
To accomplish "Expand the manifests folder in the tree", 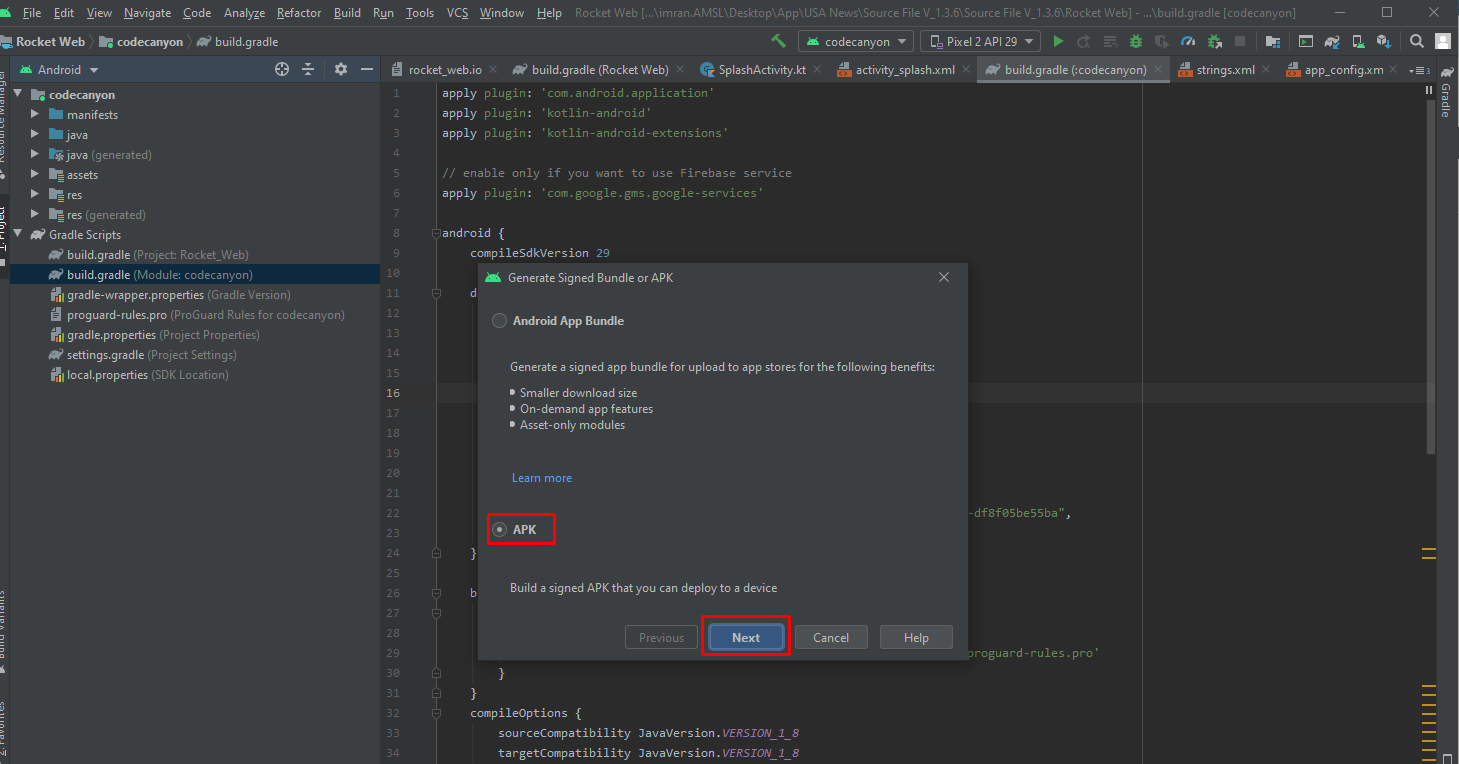I will [x=35, y=115].
